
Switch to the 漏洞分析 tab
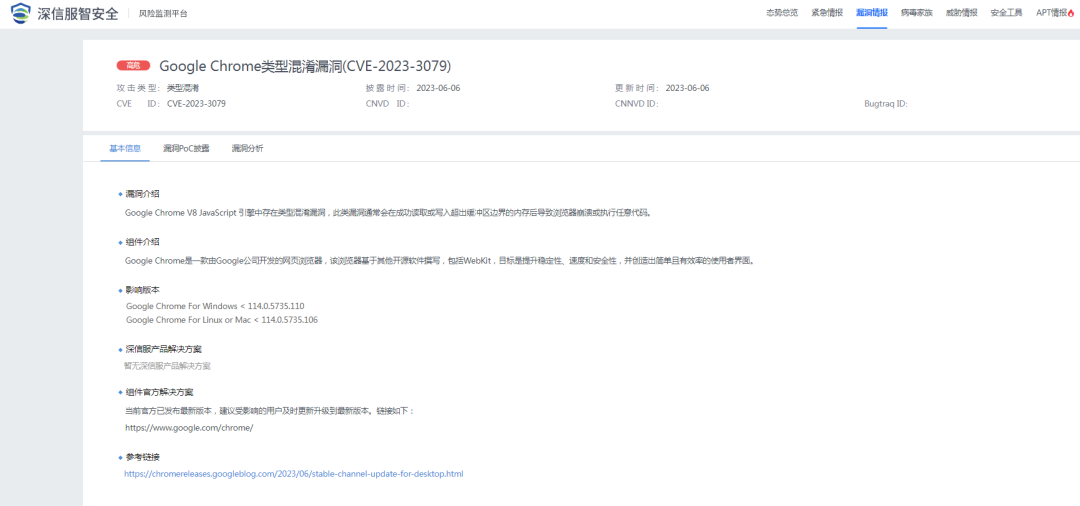click(247, 149)
